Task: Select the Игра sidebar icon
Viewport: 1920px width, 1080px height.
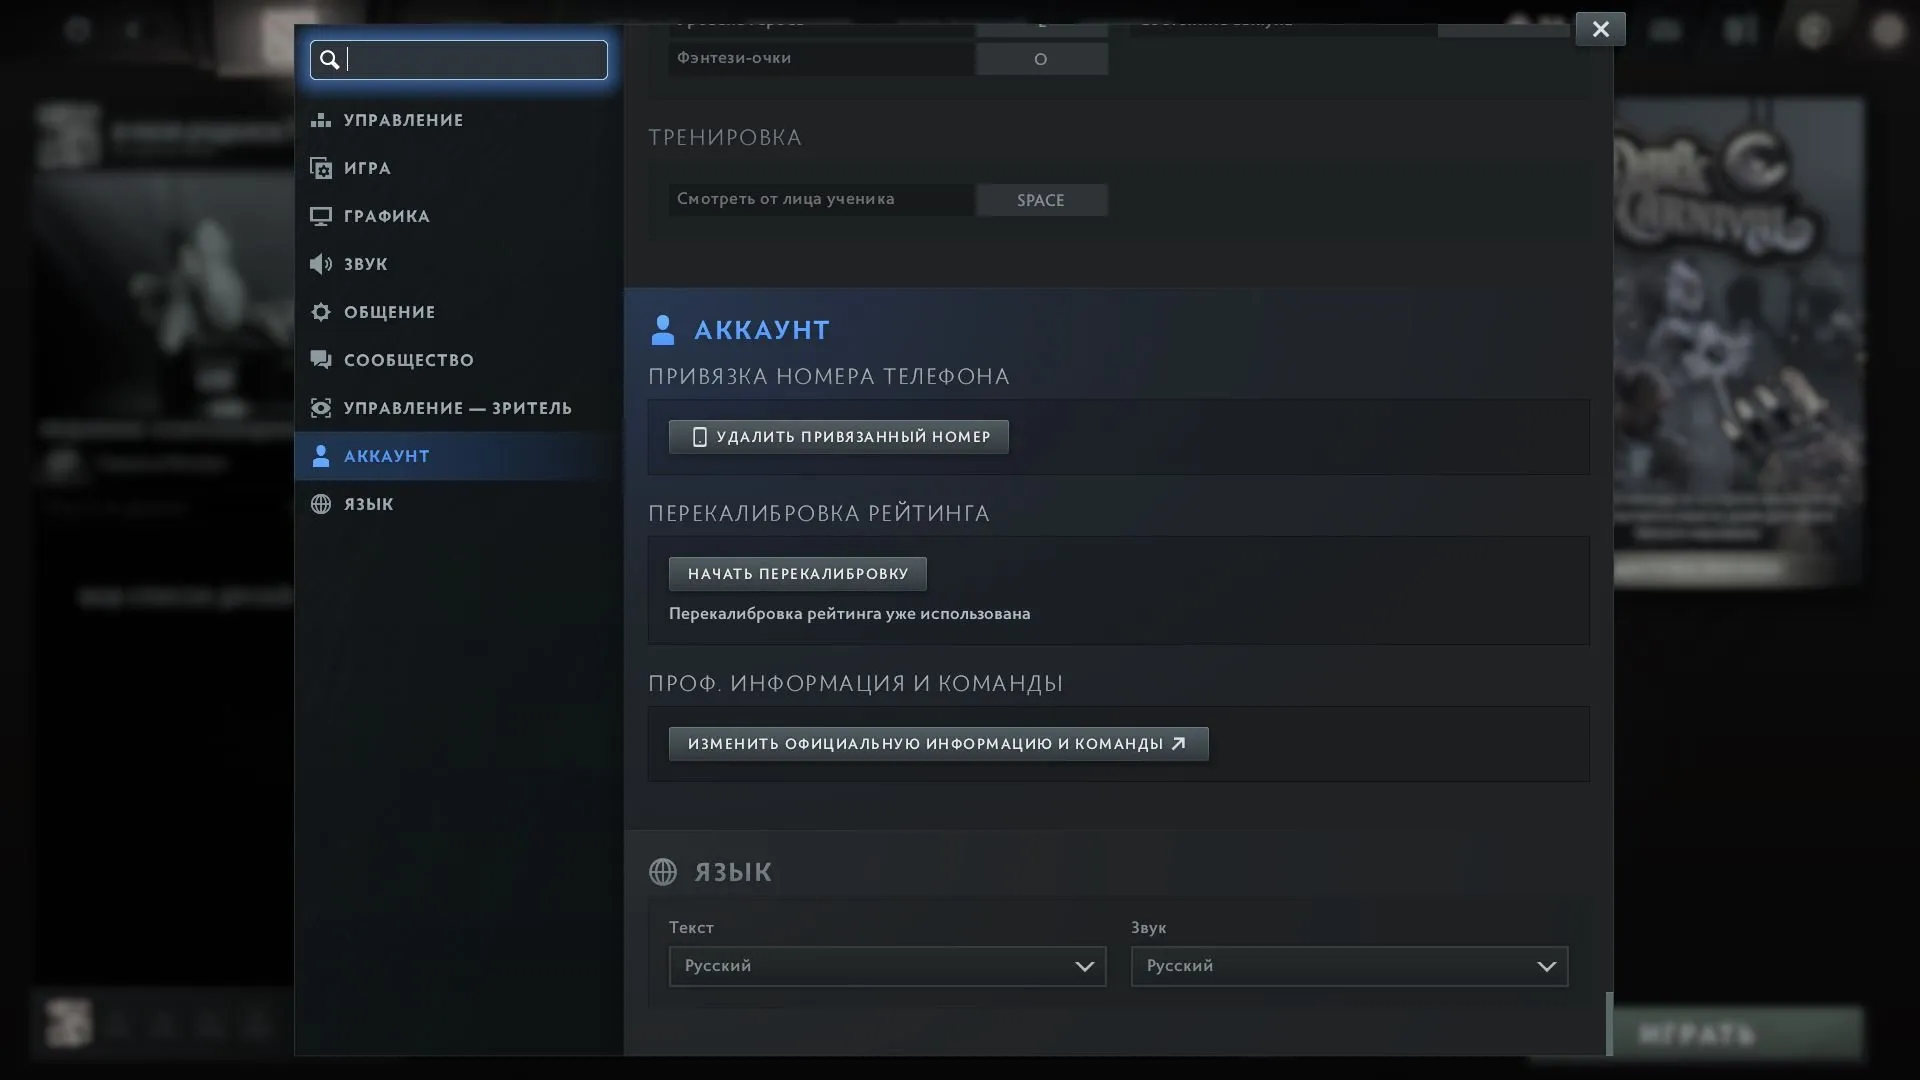Action: pyautogui.click(x=321, y=168)
